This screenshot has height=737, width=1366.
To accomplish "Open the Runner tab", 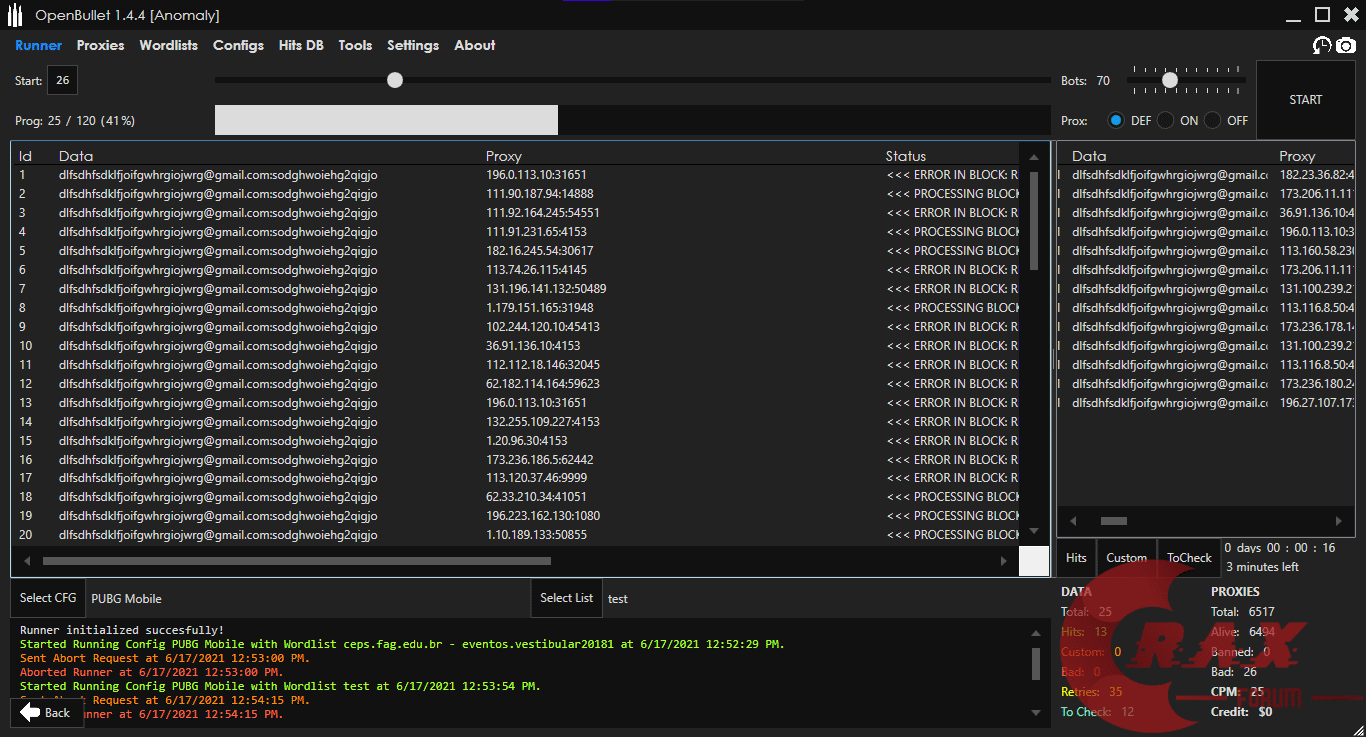I will click(x=38, y=45).
